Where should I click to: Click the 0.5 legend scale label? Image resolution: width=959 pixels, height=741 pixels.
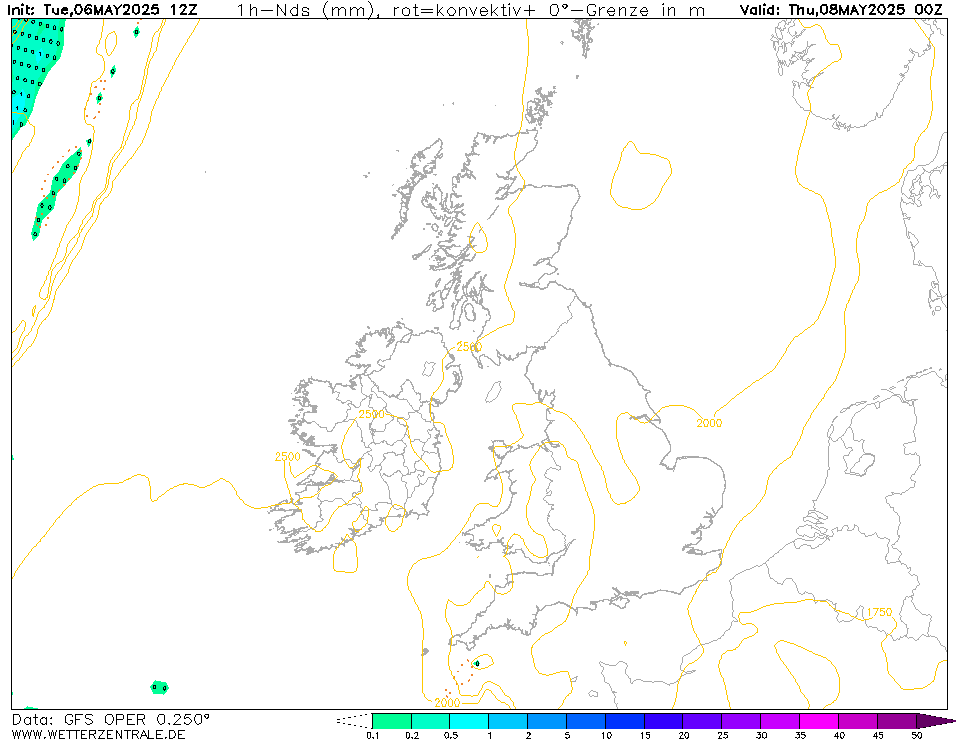point(450,735)
